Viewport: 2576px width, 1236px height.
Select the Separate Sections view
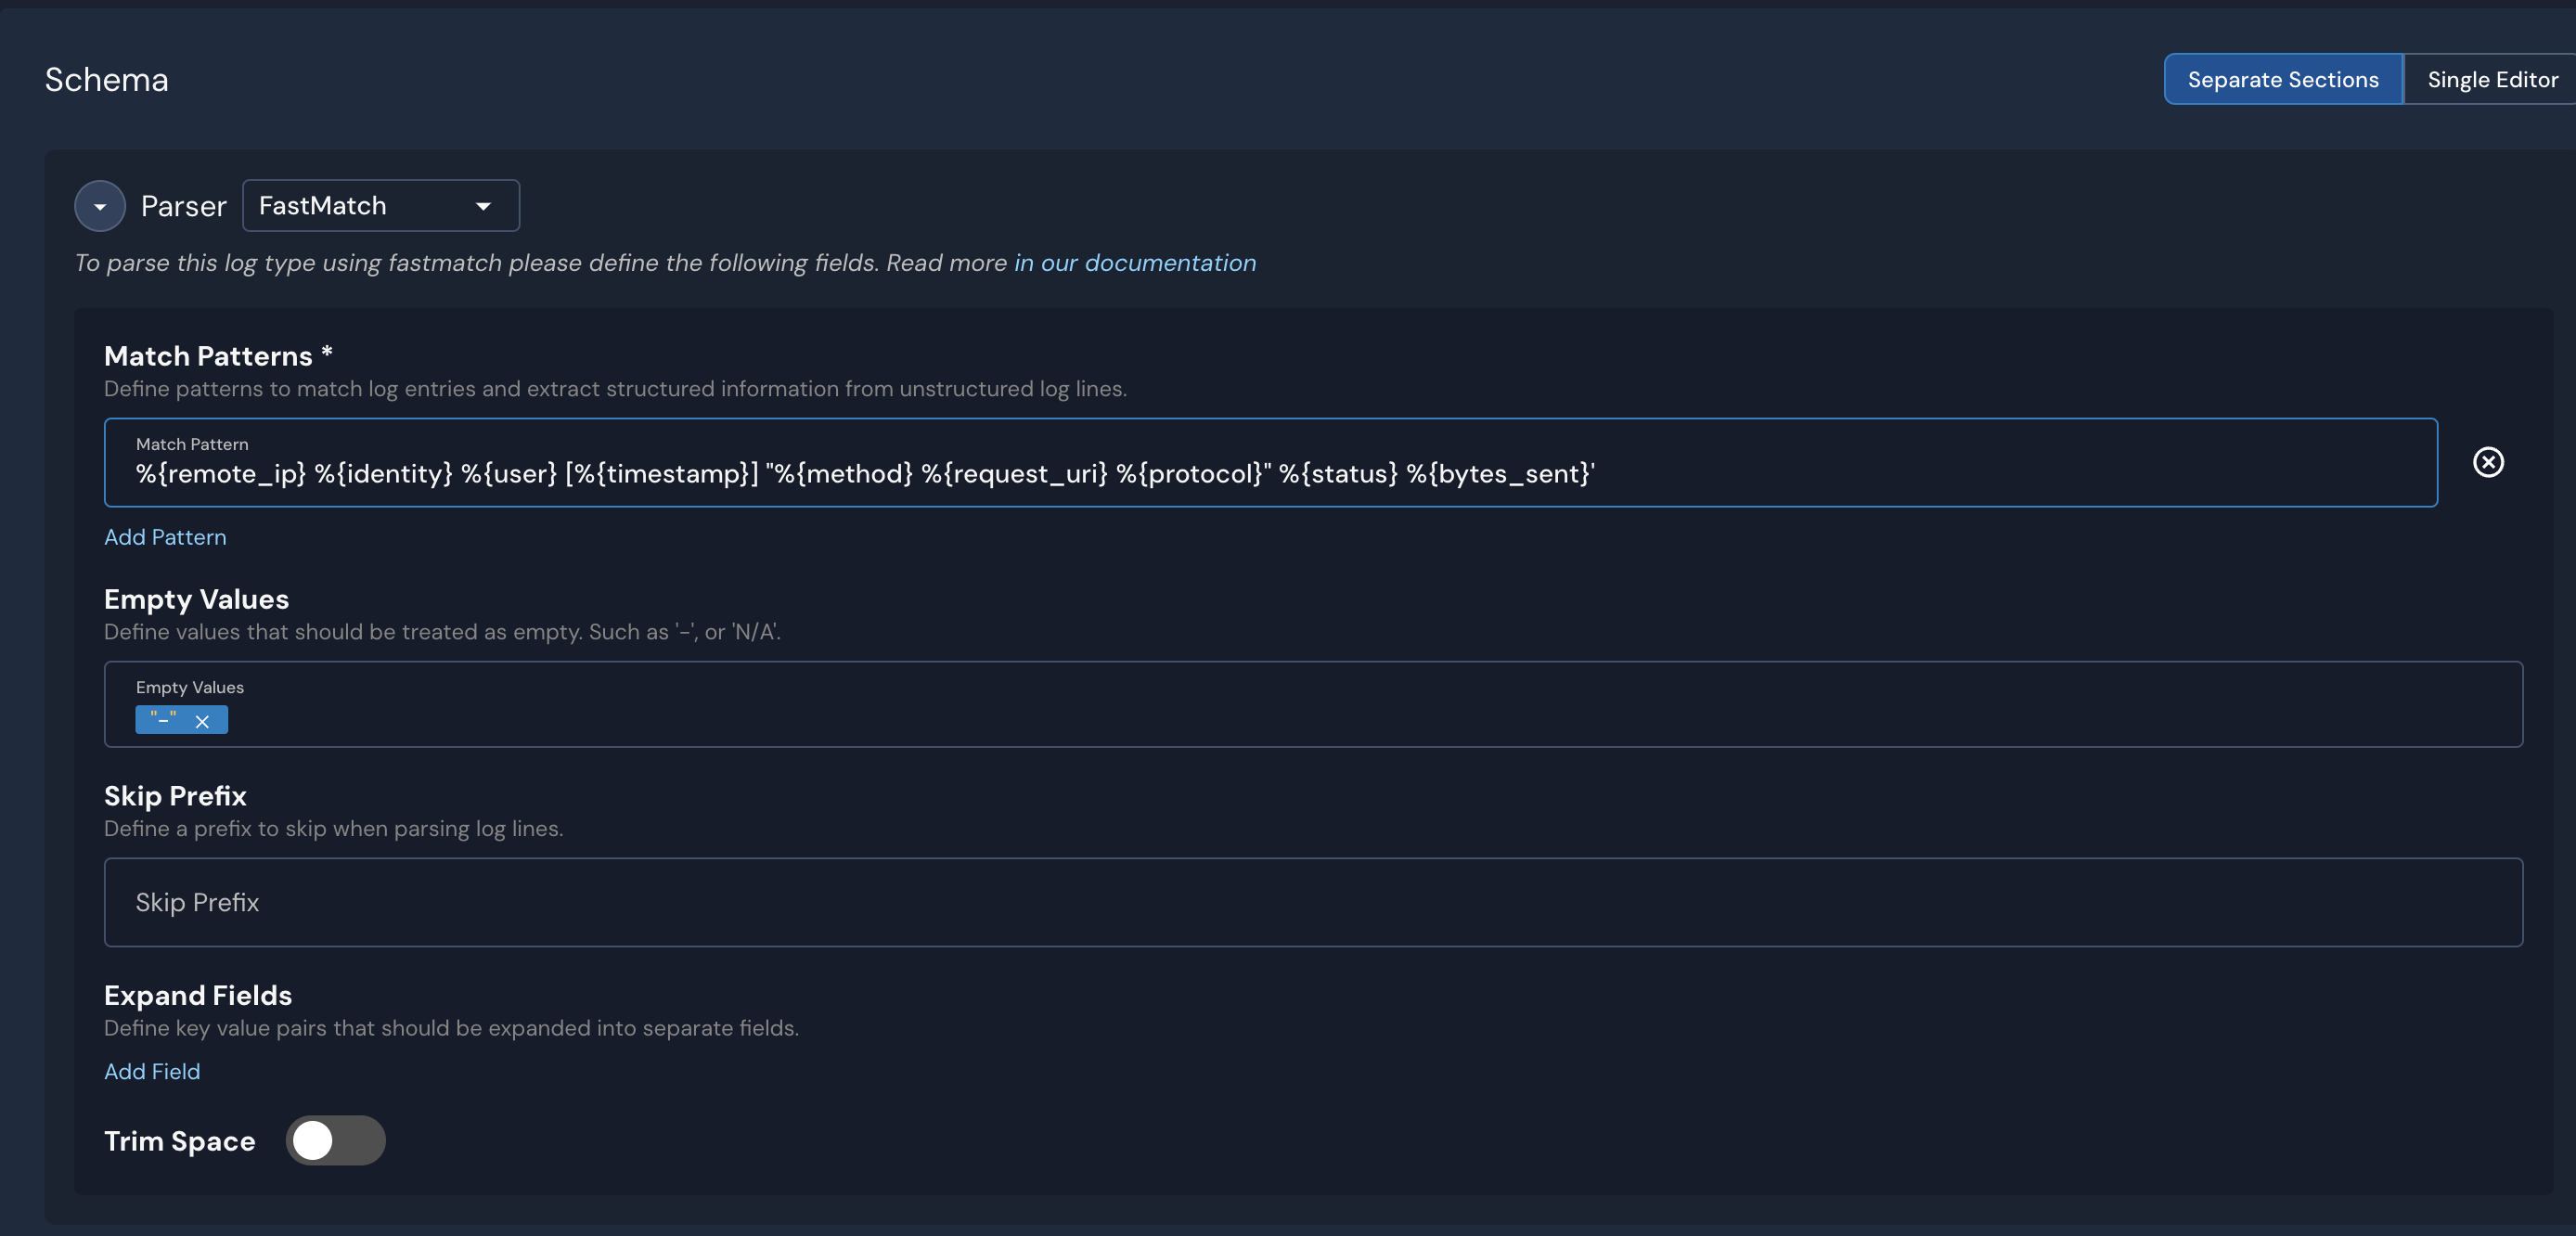point(2283,79)
